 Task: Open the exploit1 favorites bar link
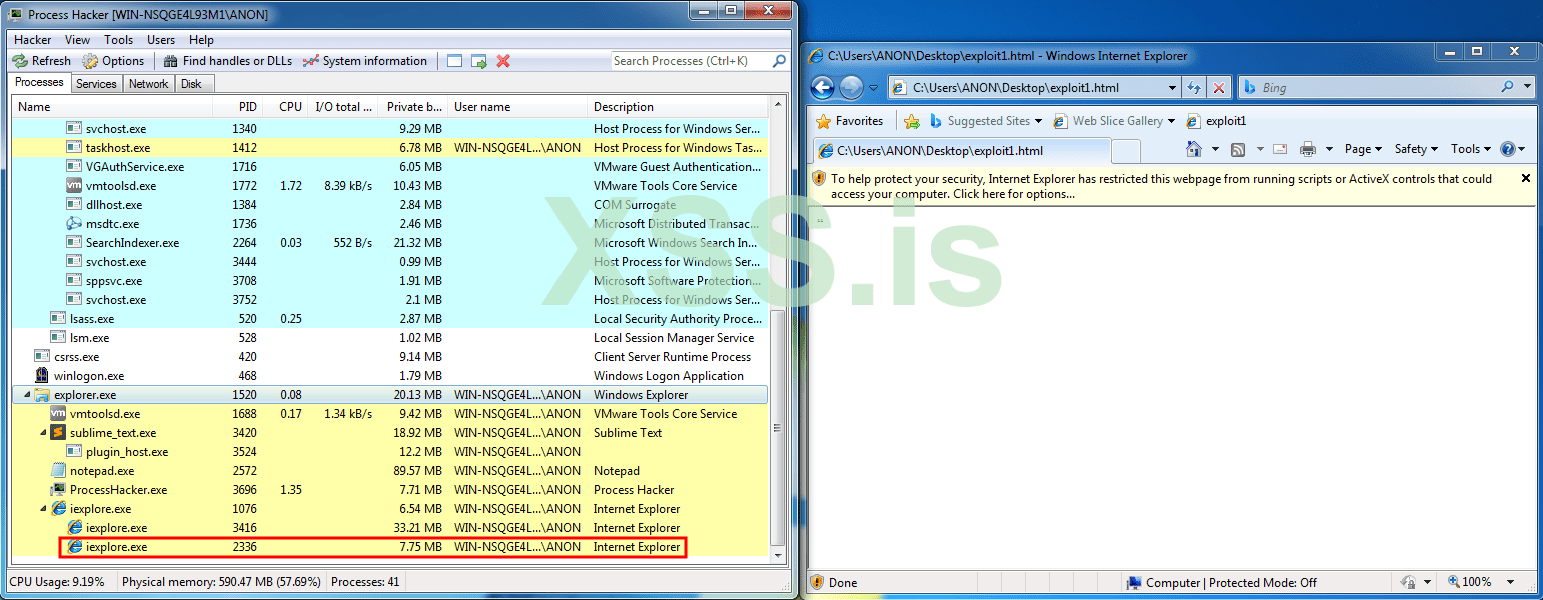click(x=1216, y=121)
